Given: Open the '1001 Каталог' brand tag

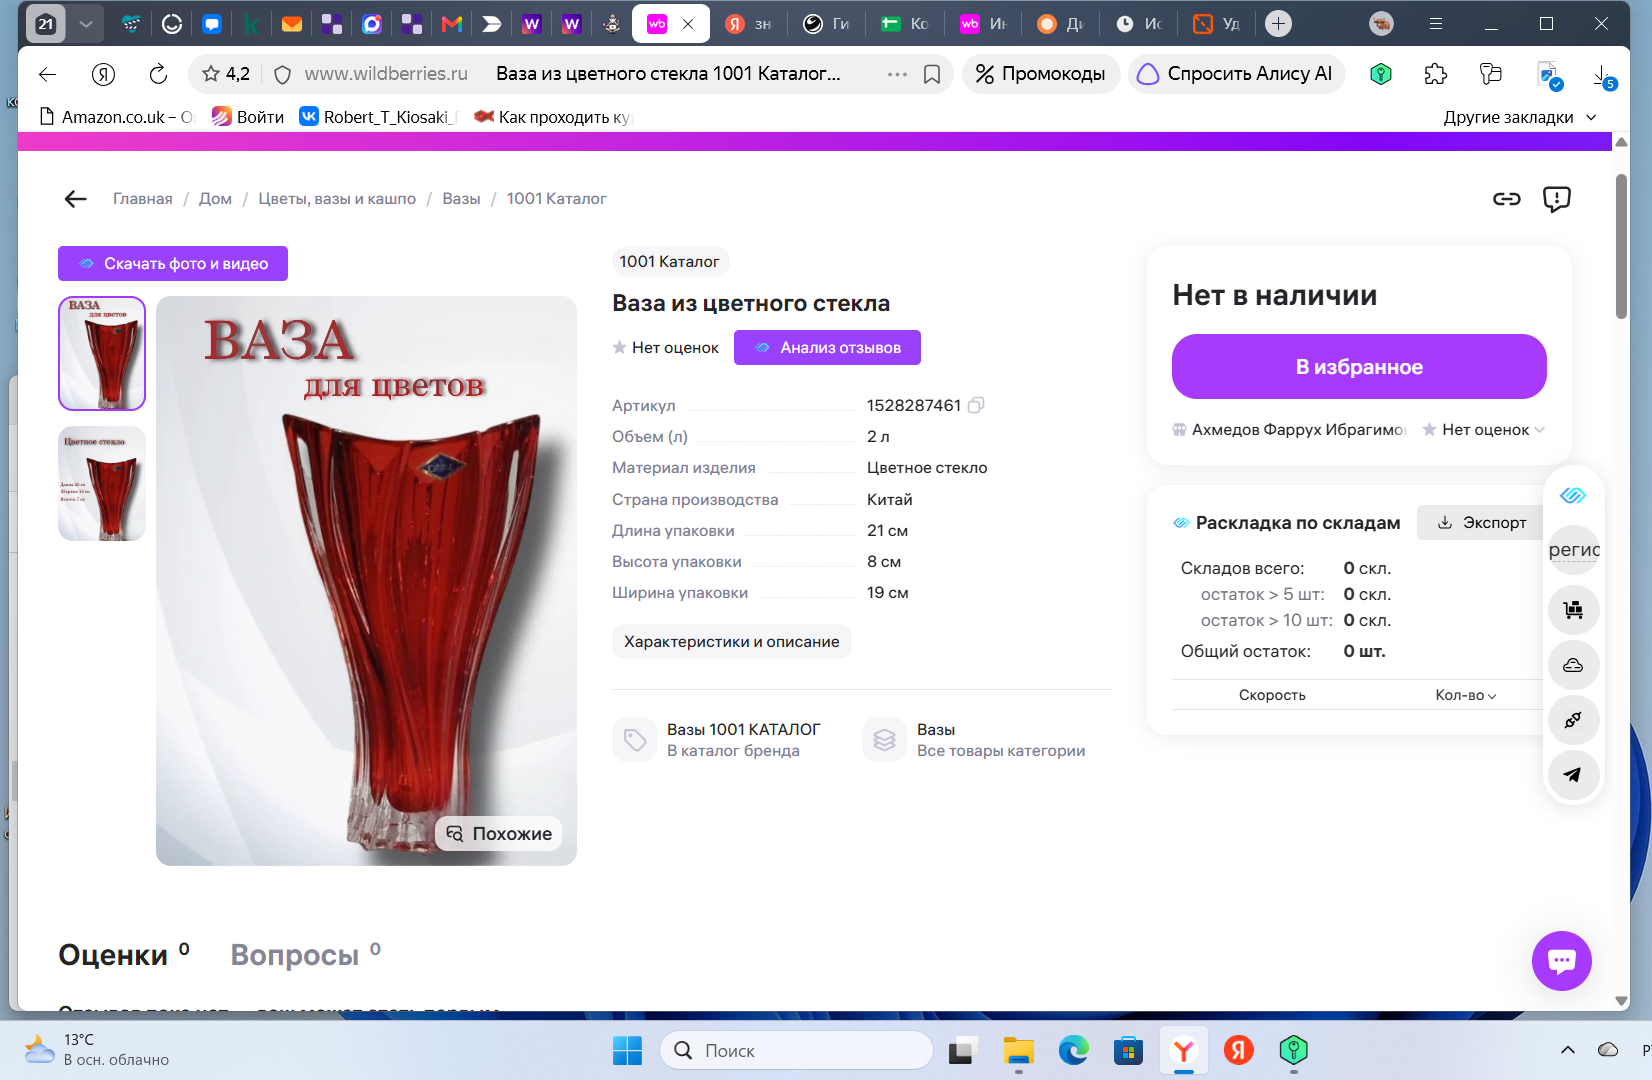Looking at the screenshot, I should [669, 262].
